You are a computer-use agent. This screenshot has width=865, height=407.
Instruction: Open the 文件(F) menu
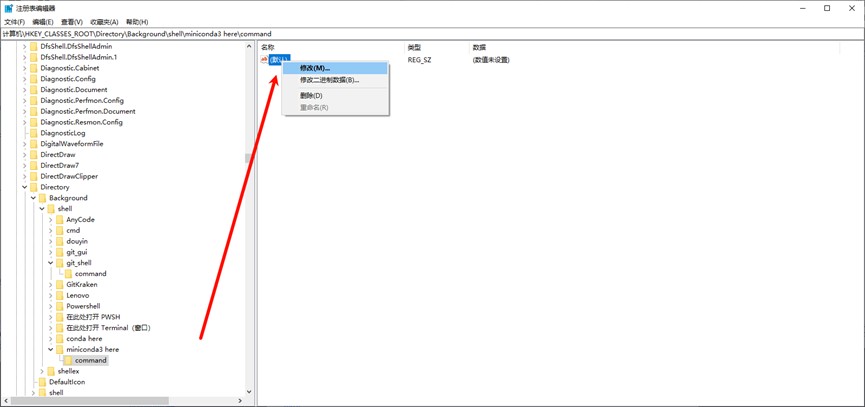coord(14,22)
